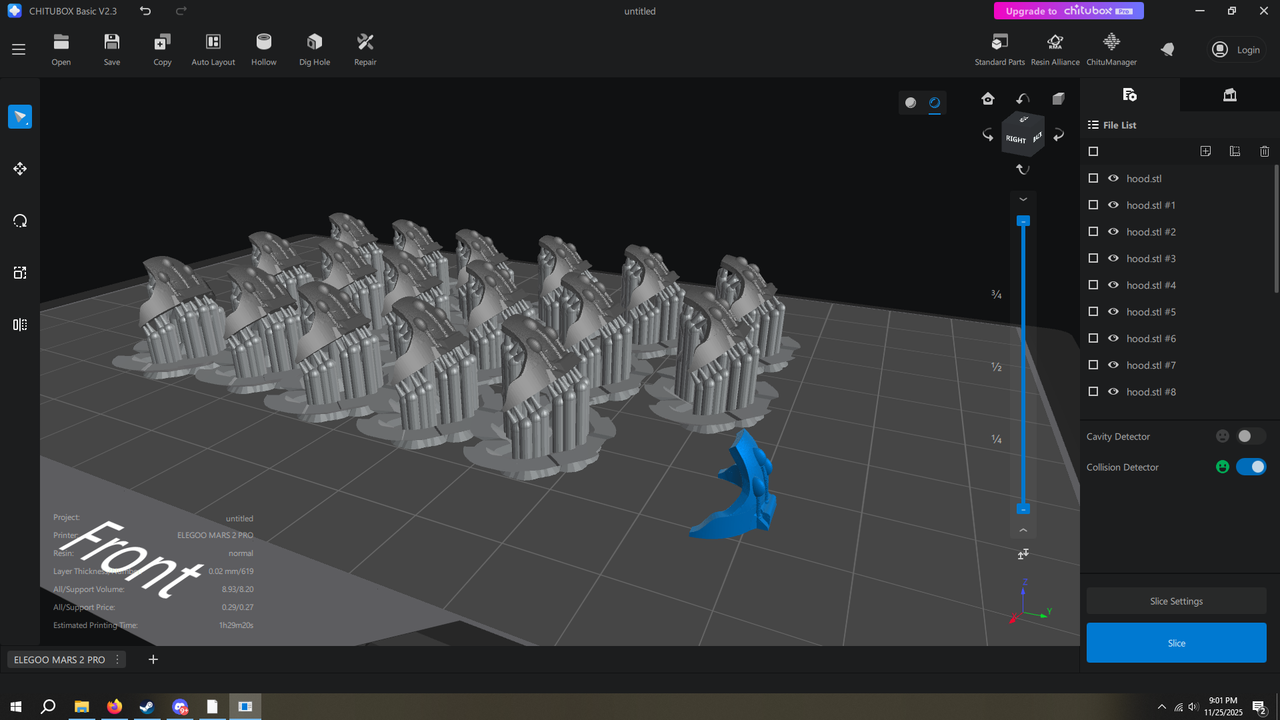The image size is (1280, 720).
Task: Open Standard Parts library
Action: coord(999,49)
